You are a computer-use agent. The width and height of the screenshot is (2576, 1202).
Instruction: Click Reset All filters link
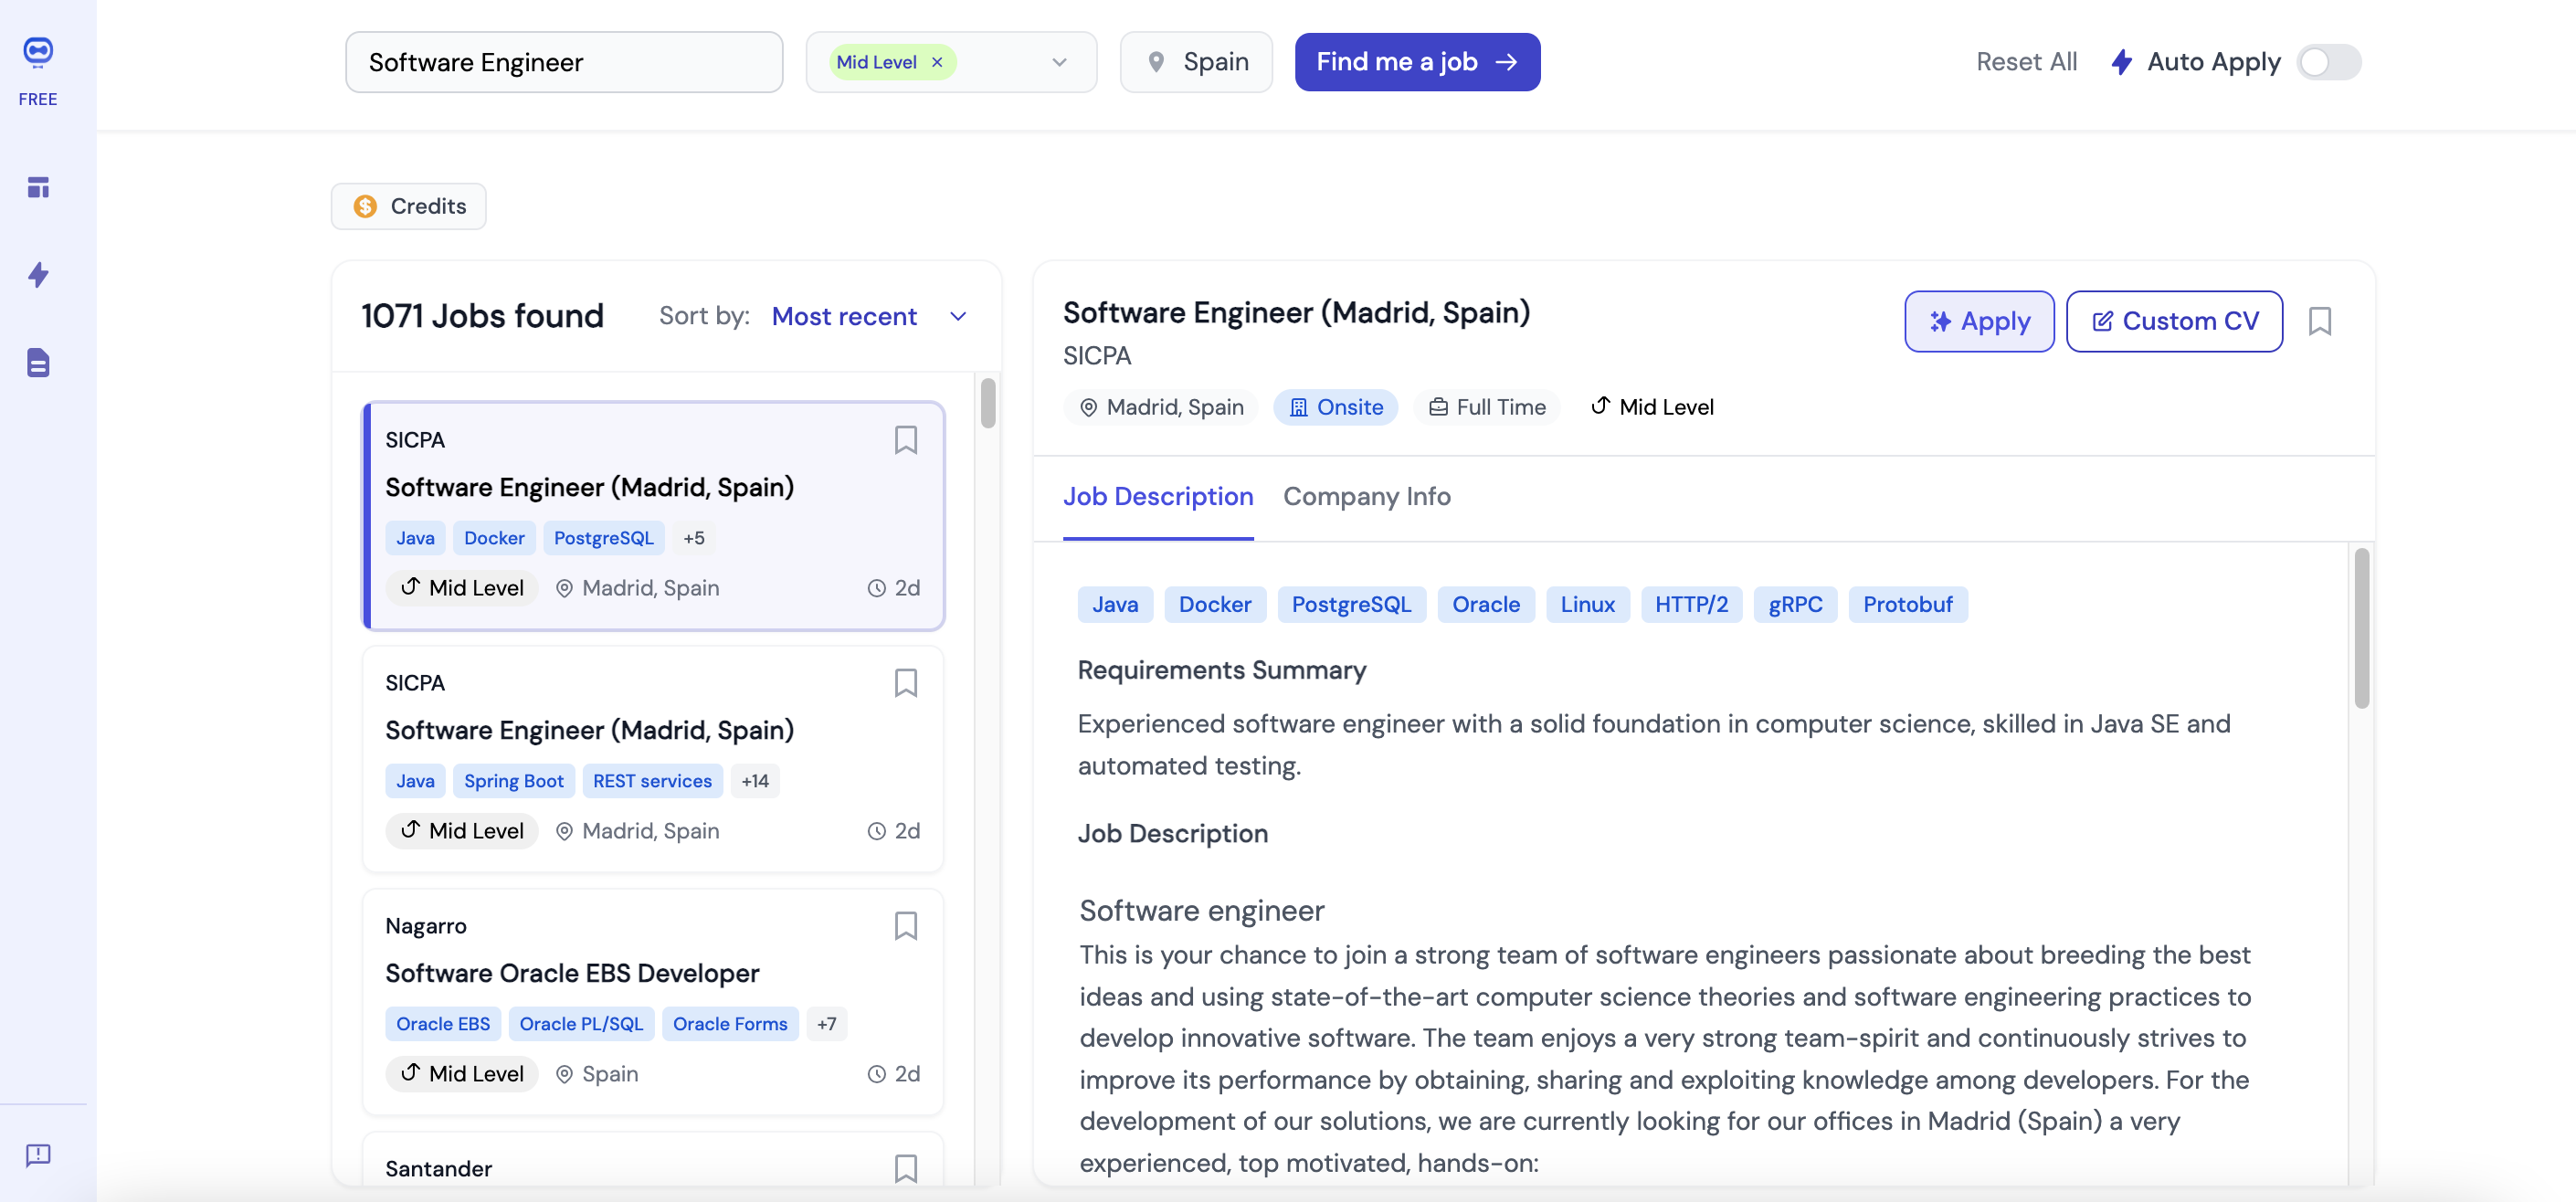pyautogui.click(x=2026, y=62)
